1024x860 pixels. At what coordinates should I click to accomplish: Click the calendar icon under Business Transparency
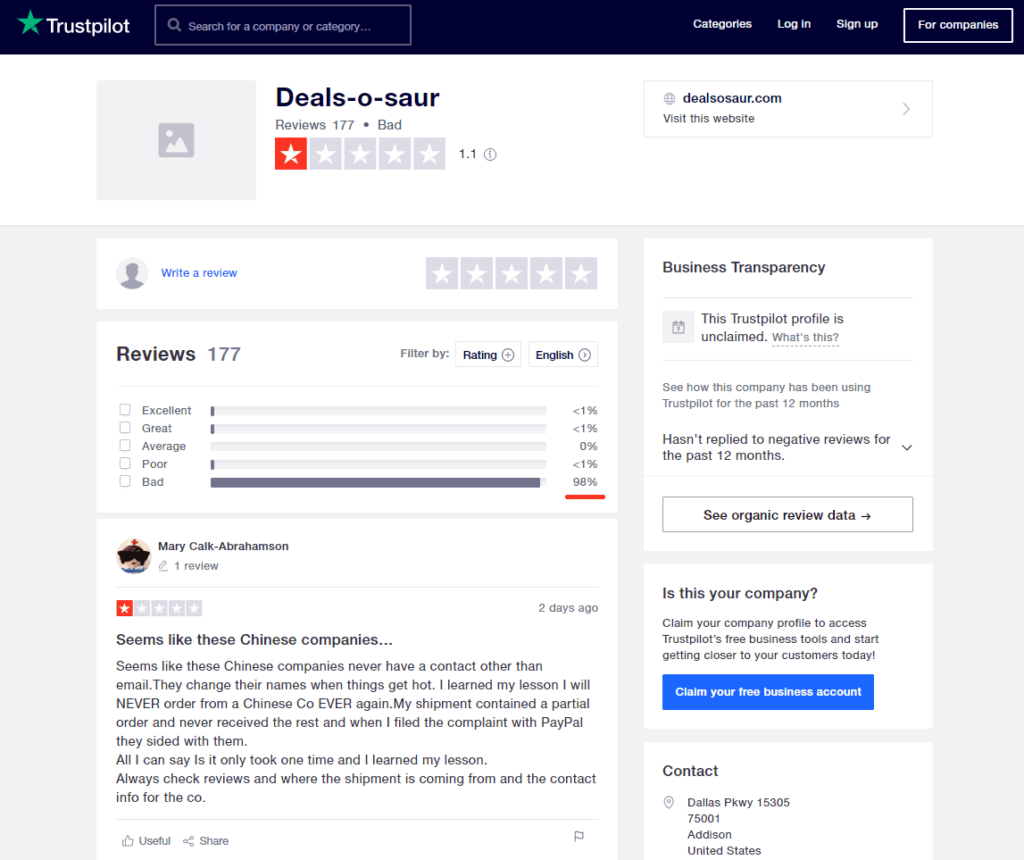[679, 327]
